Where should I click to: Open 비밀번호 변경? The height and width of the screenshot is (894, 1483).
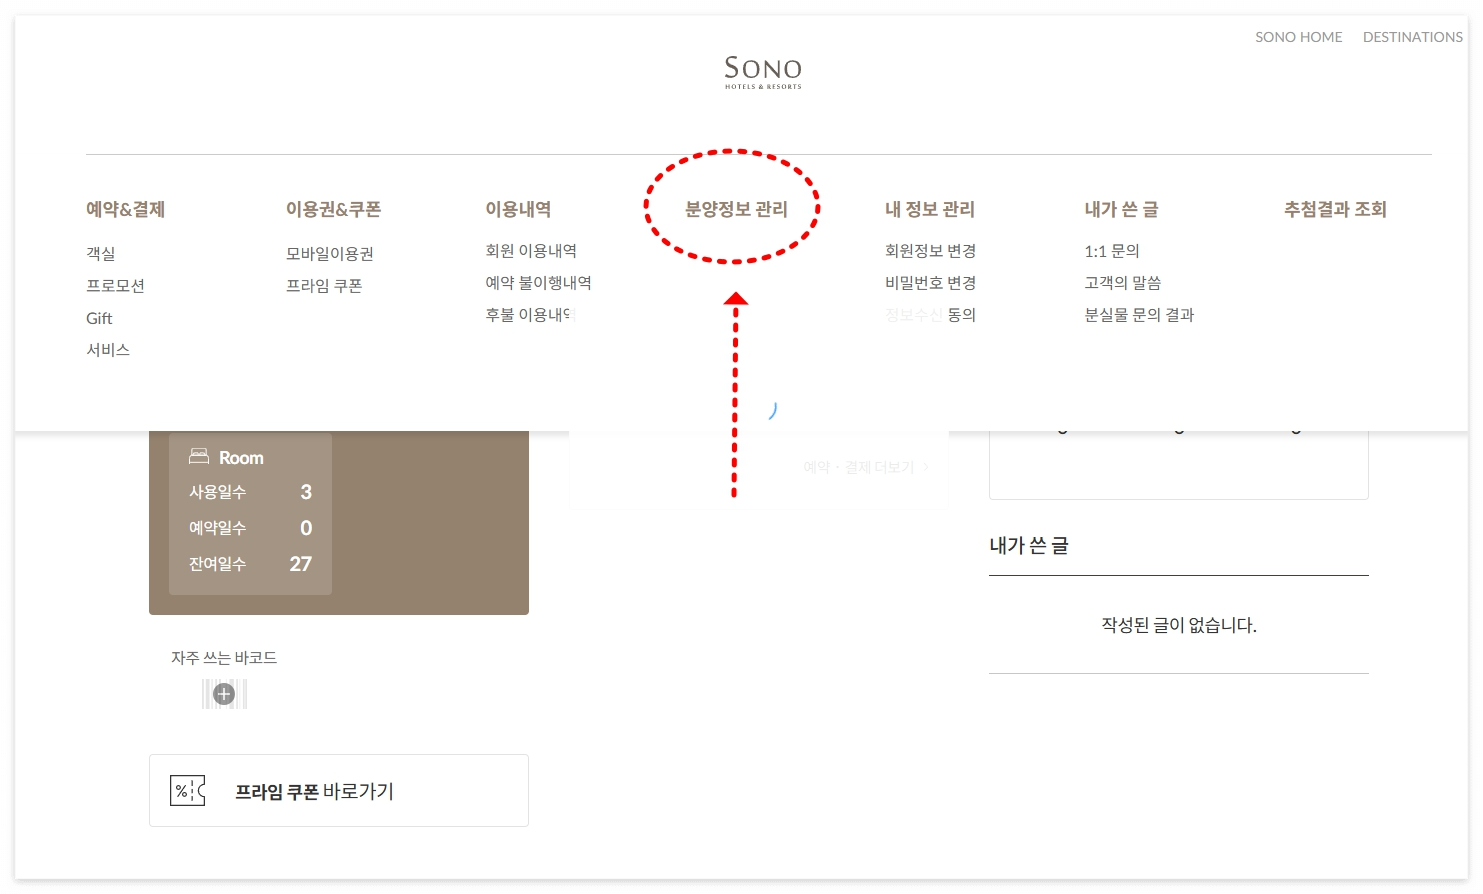931,283
